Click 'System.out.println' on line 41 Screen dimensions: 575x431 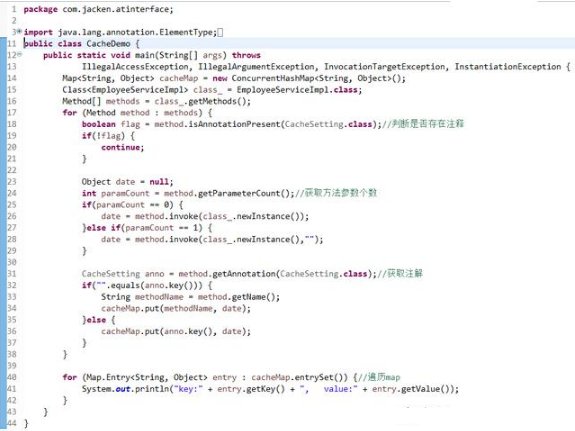pos(125,389)
